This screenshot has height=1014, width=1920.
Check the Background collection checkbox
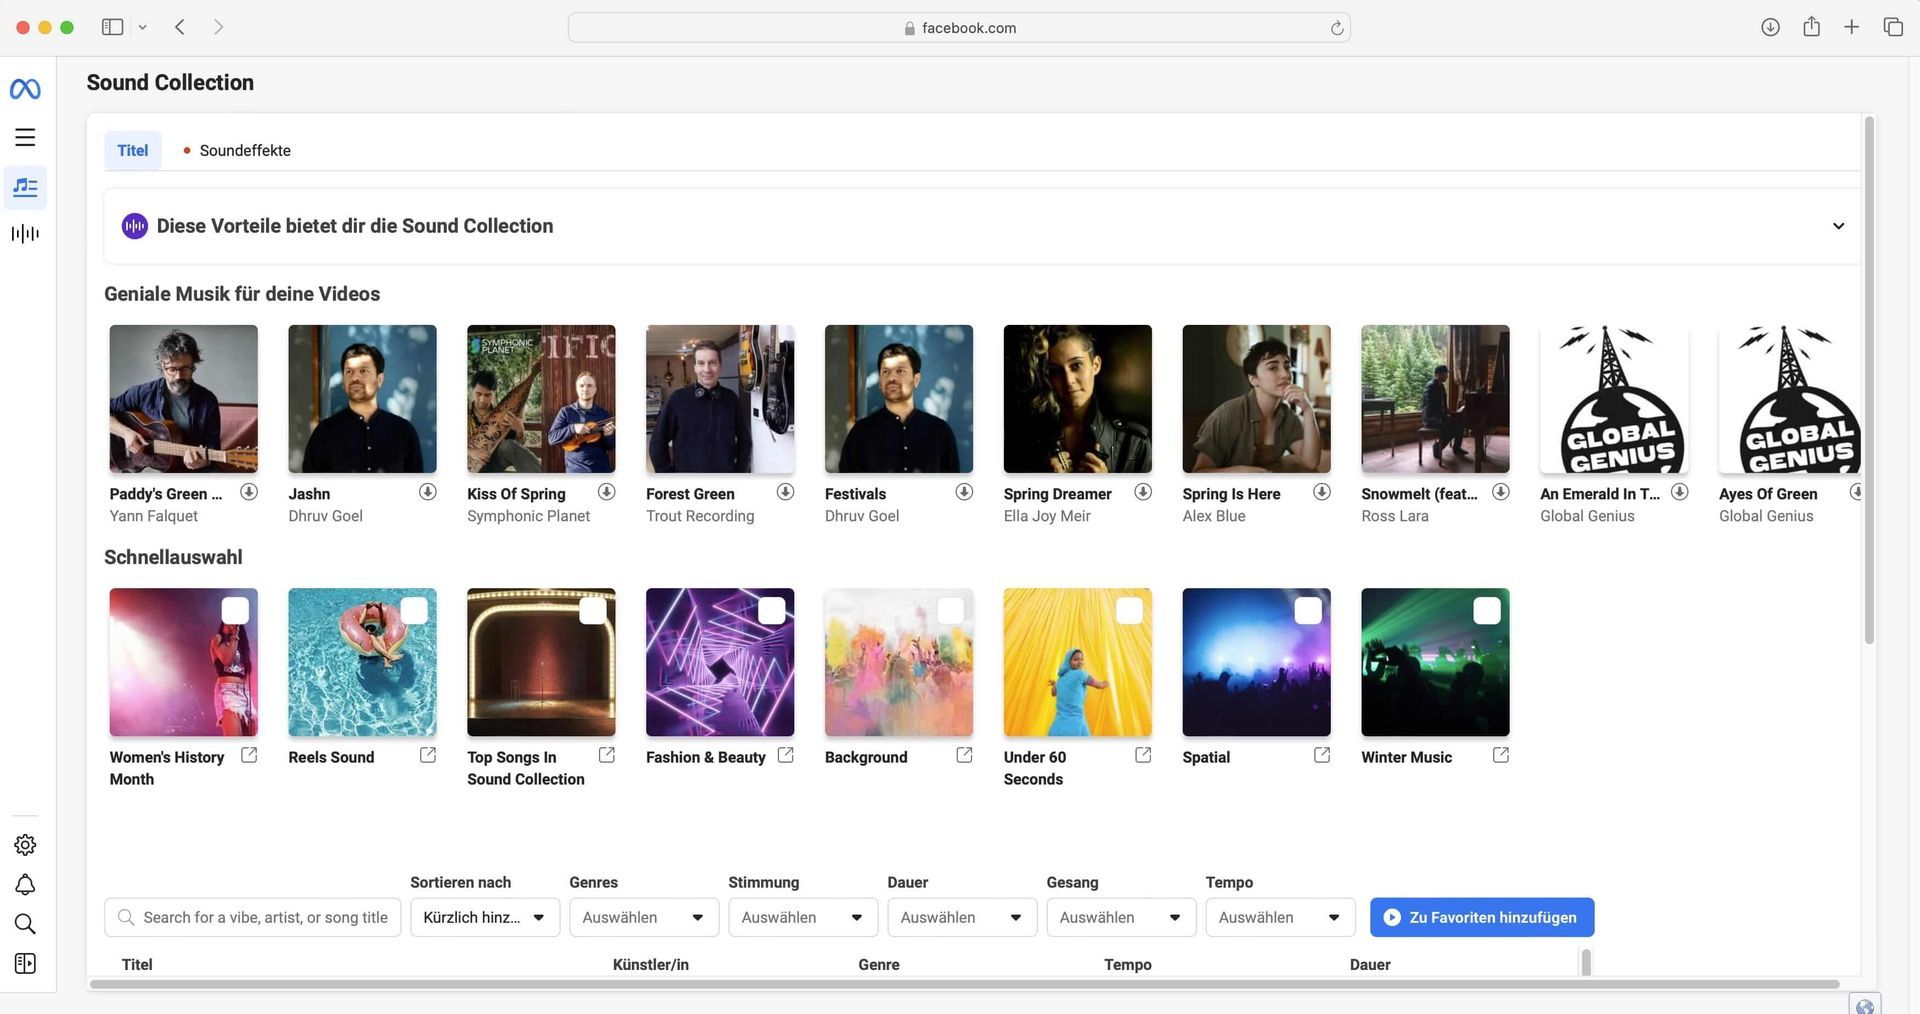coord(951,611)
